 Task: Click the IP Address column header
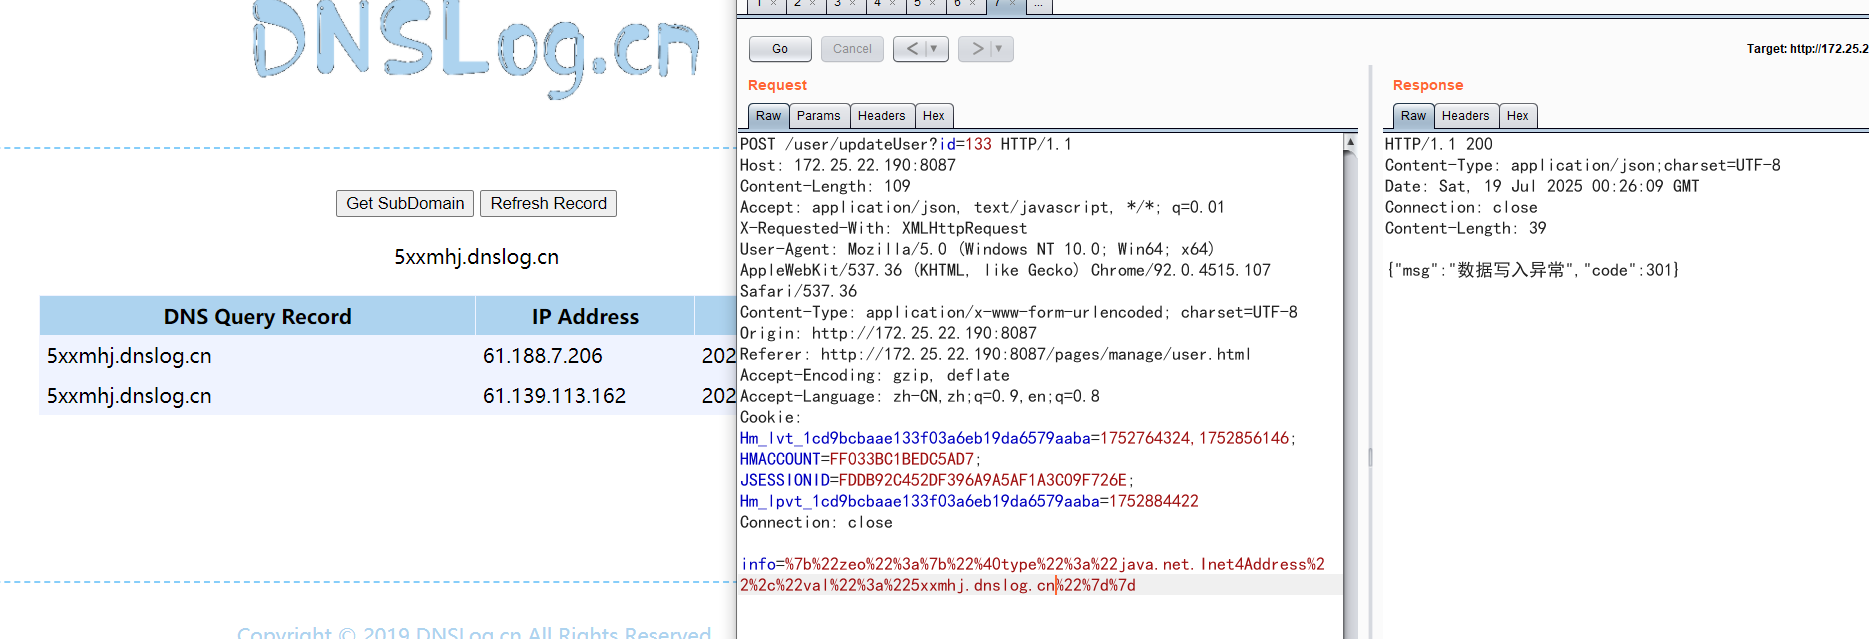tap(585, 316)
